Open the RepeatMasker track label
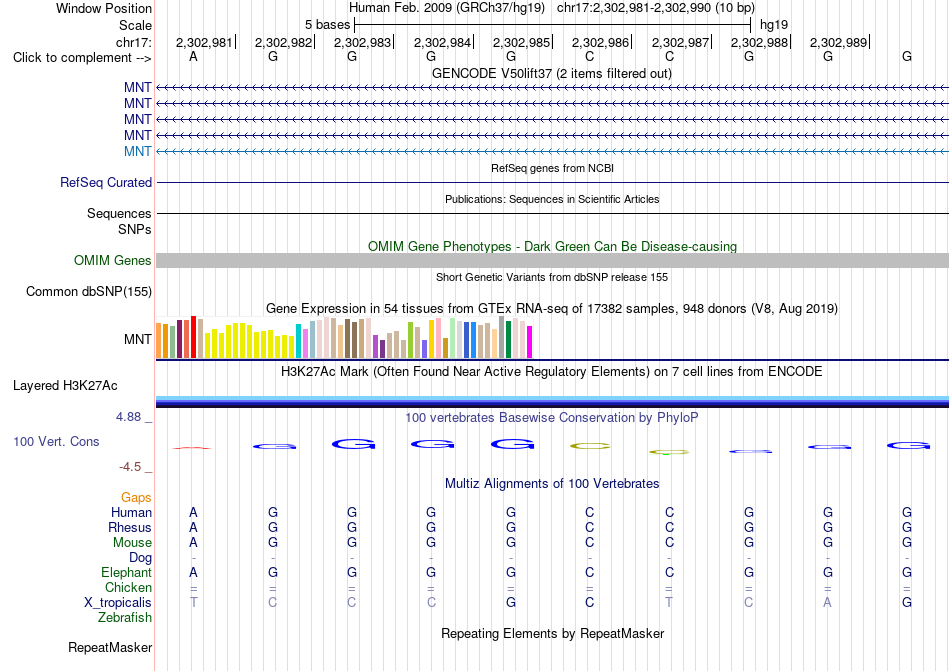 click(110, 647)
